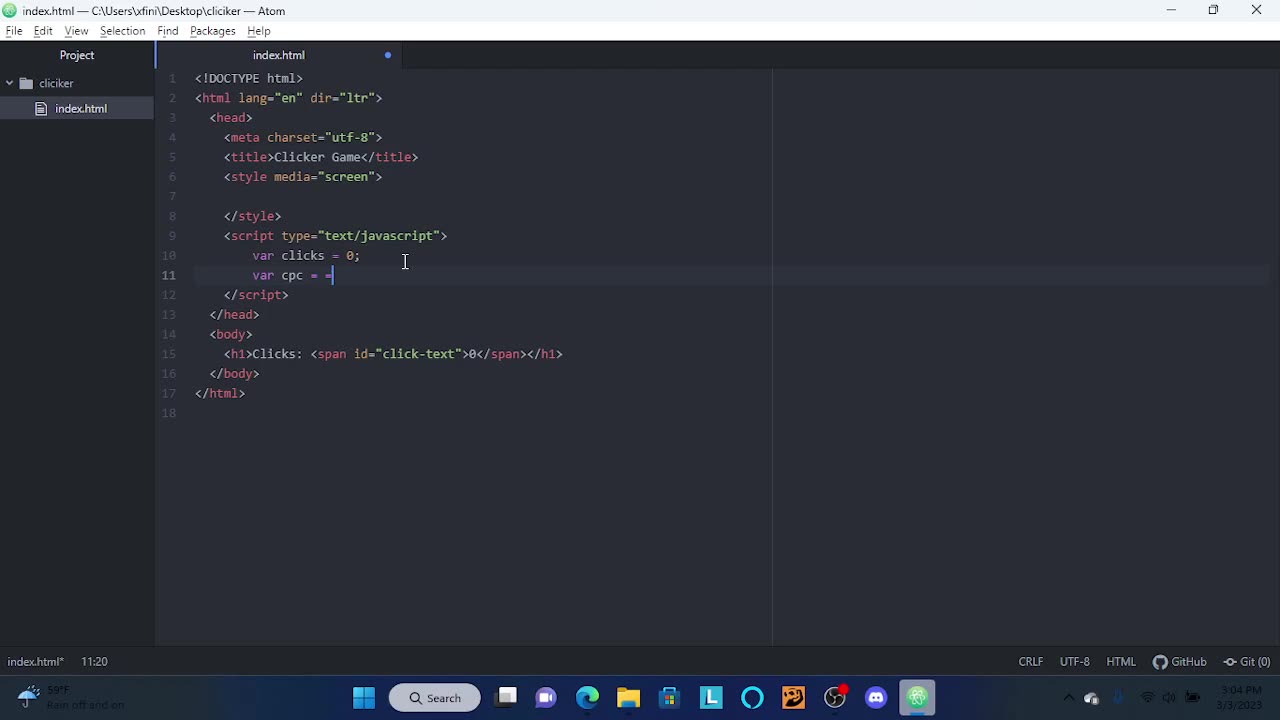Image resolution: width=1280 pixels, height=720 pixels.
Task: Open File Explorer from the taskbar
Action: coord(628,698)
